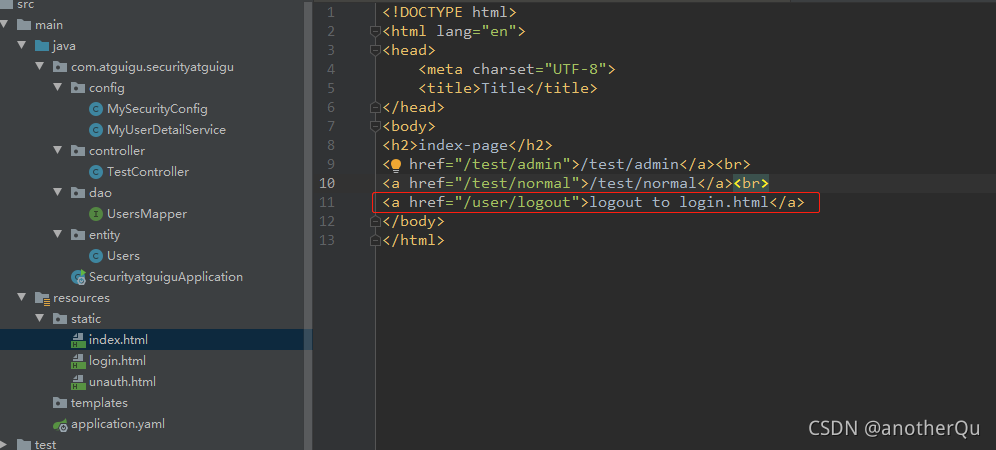Select SecurityatguiguApplication in the tree

coord(166,277)
